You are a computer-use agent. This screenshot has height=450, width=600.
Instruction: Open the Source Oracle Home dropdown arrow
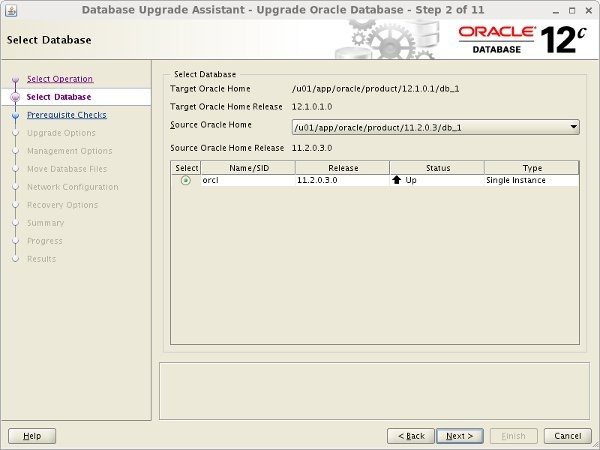coord(573,127)
